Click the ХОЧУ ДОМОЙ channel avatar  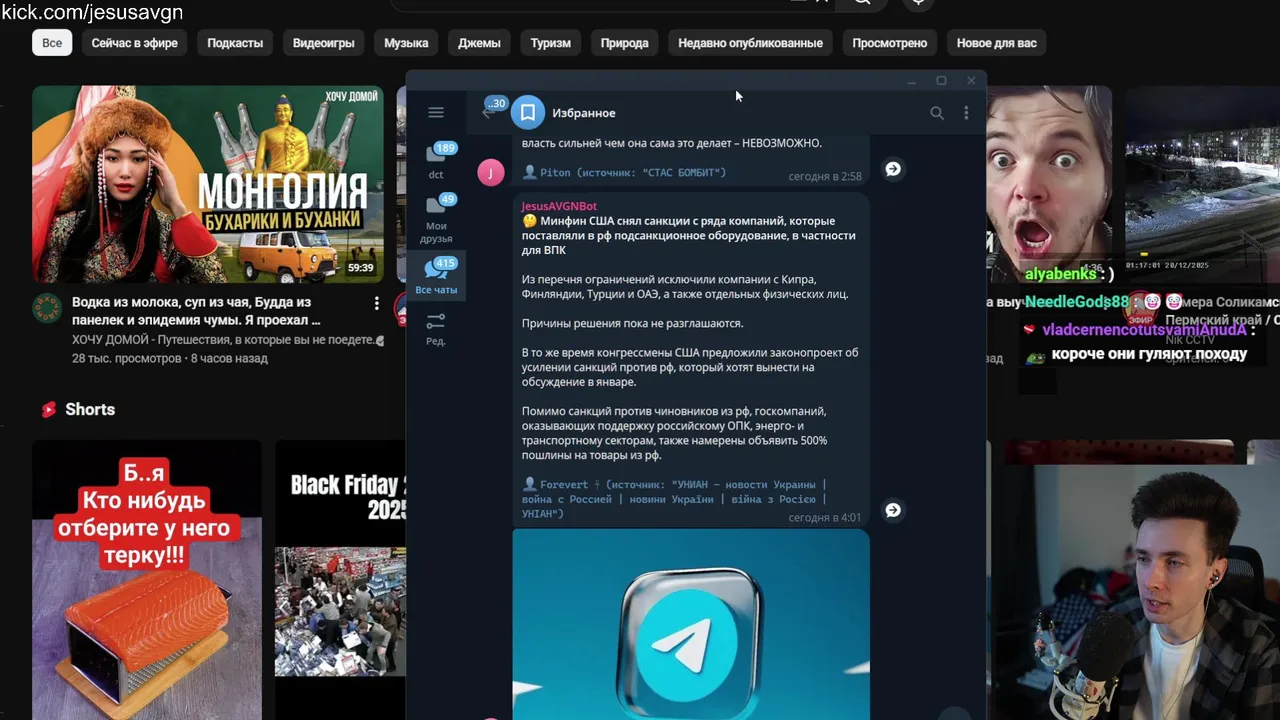(x=47, y=308)
